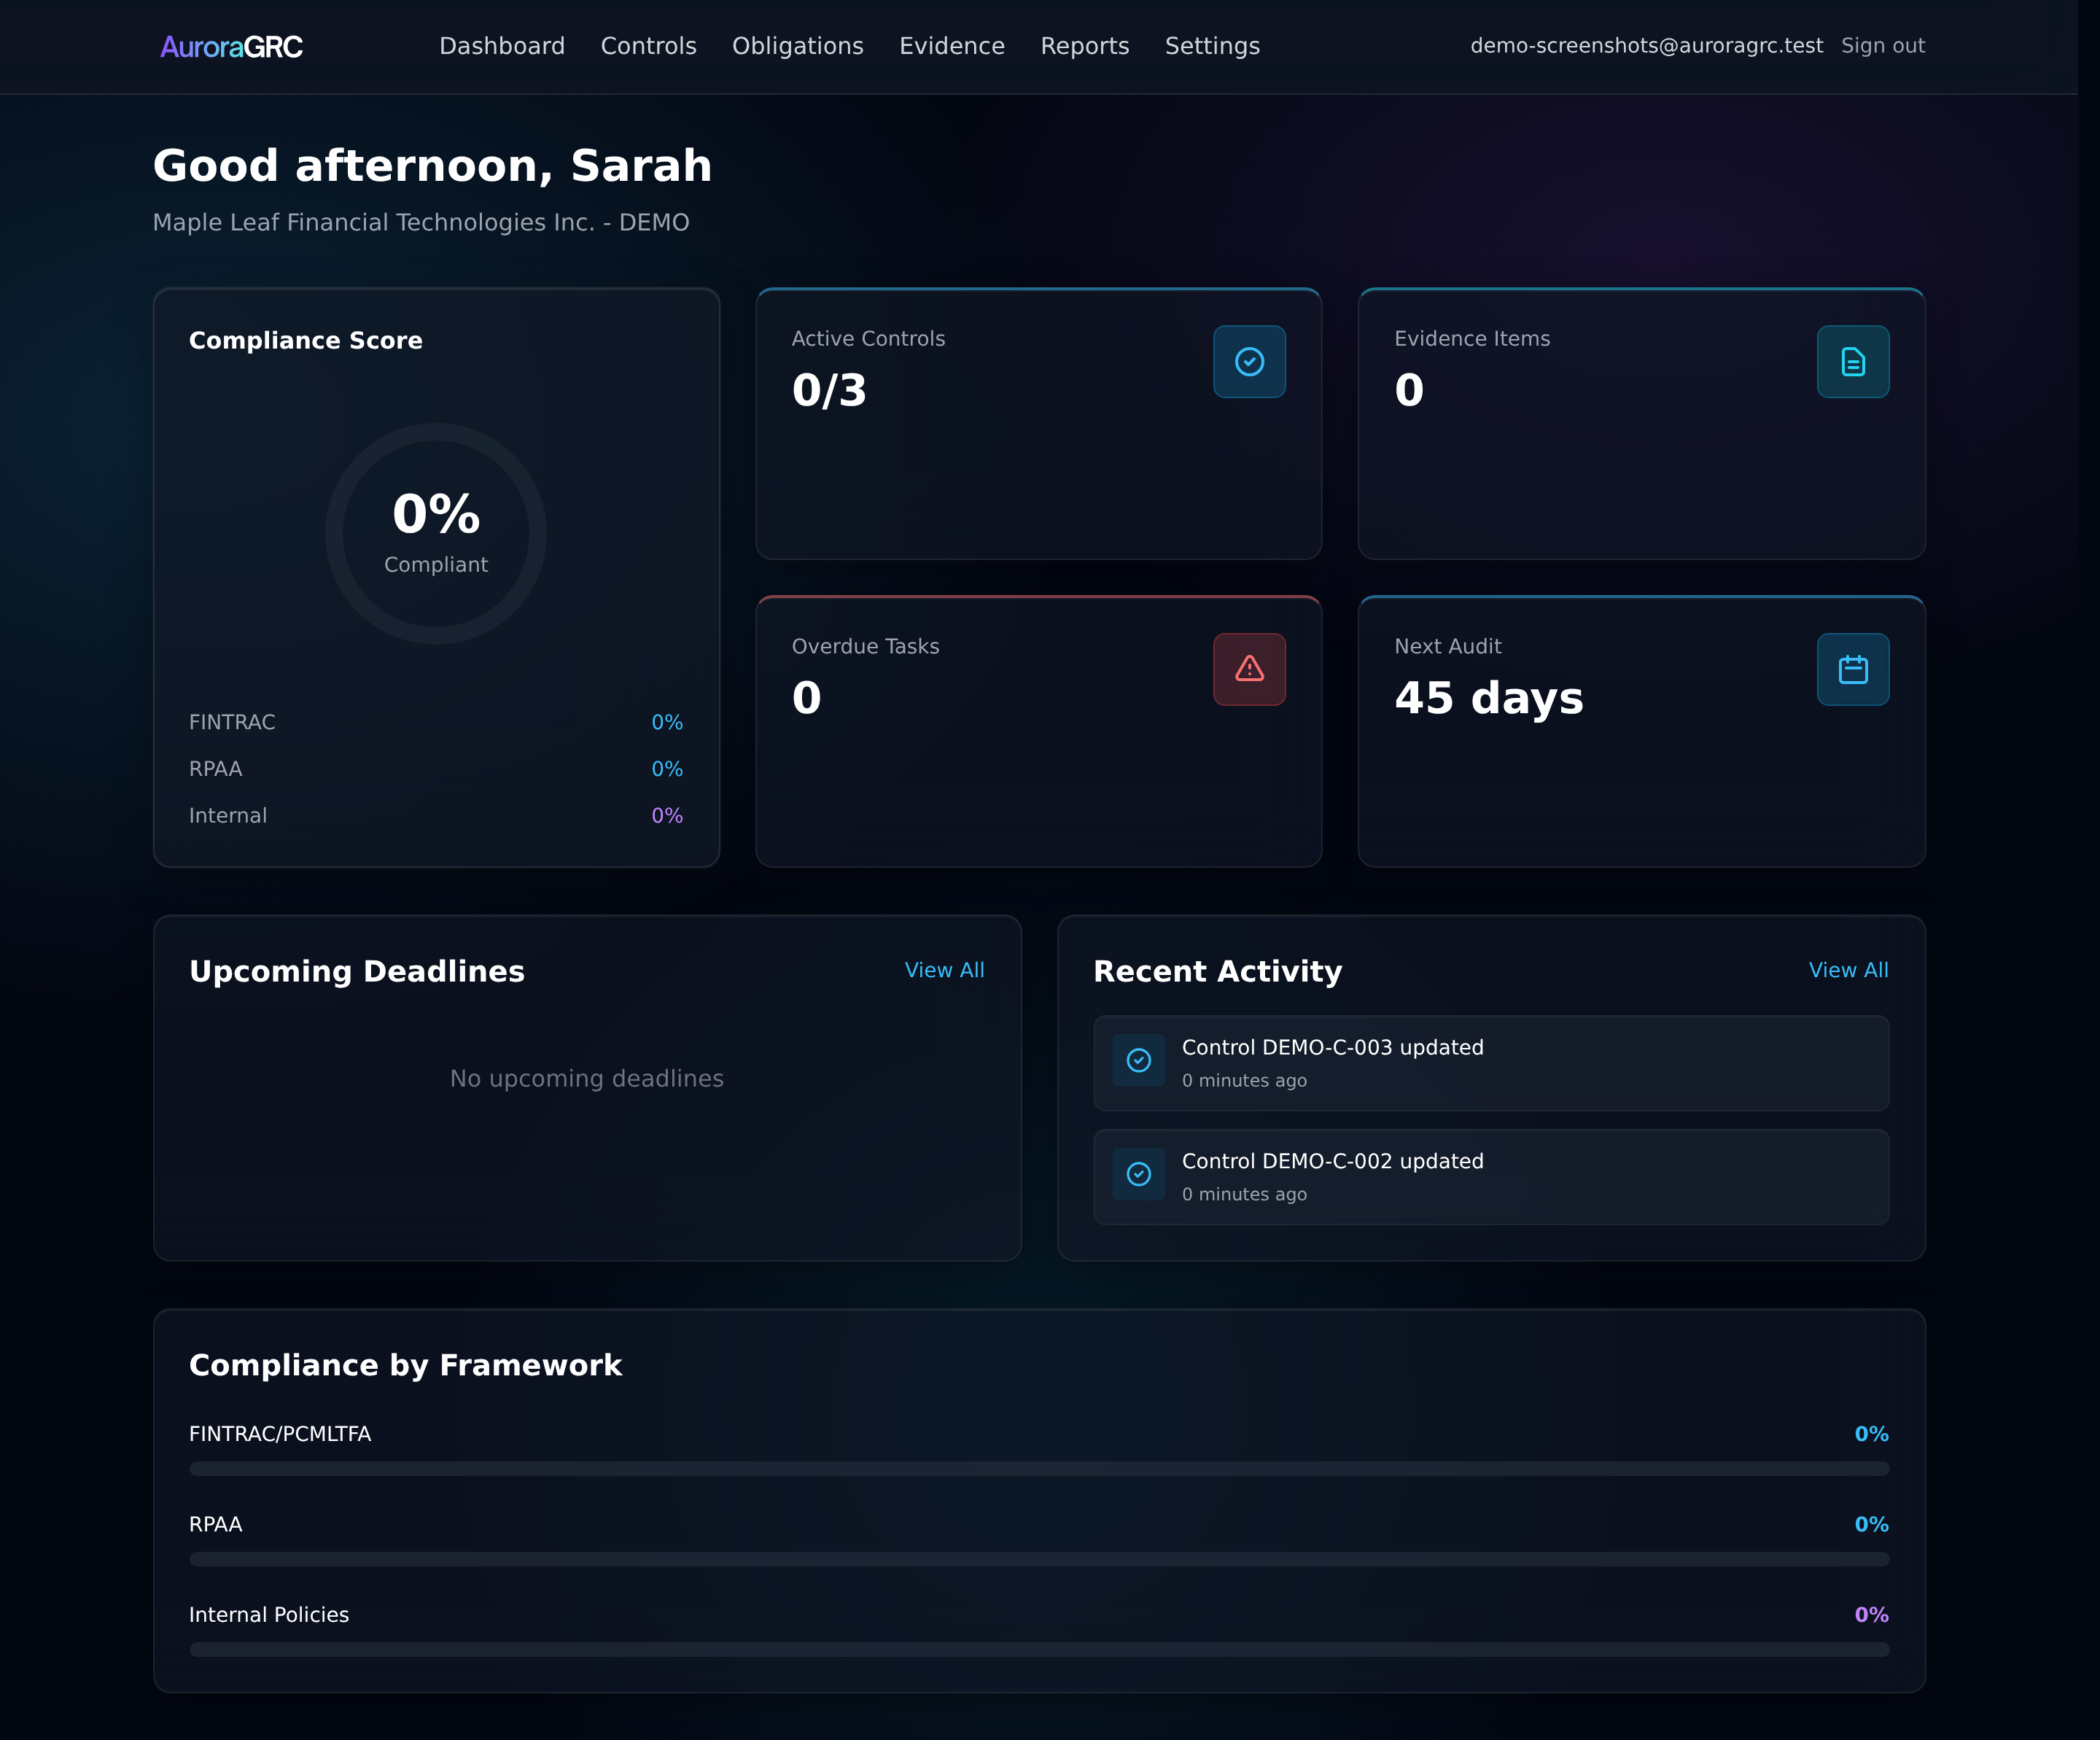Go to the Obligations page

click(x=797, y=46)
